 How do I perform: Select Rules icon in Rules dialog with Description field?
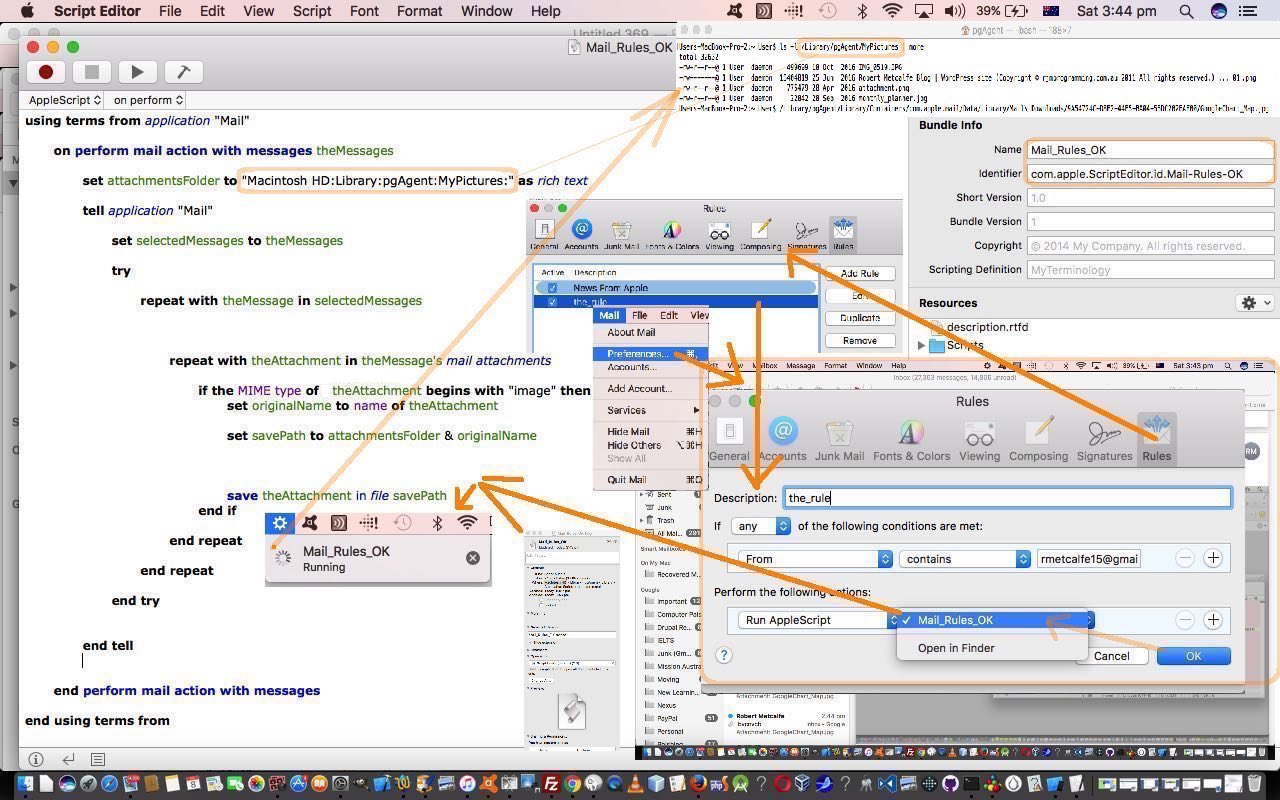(1156, 439)
